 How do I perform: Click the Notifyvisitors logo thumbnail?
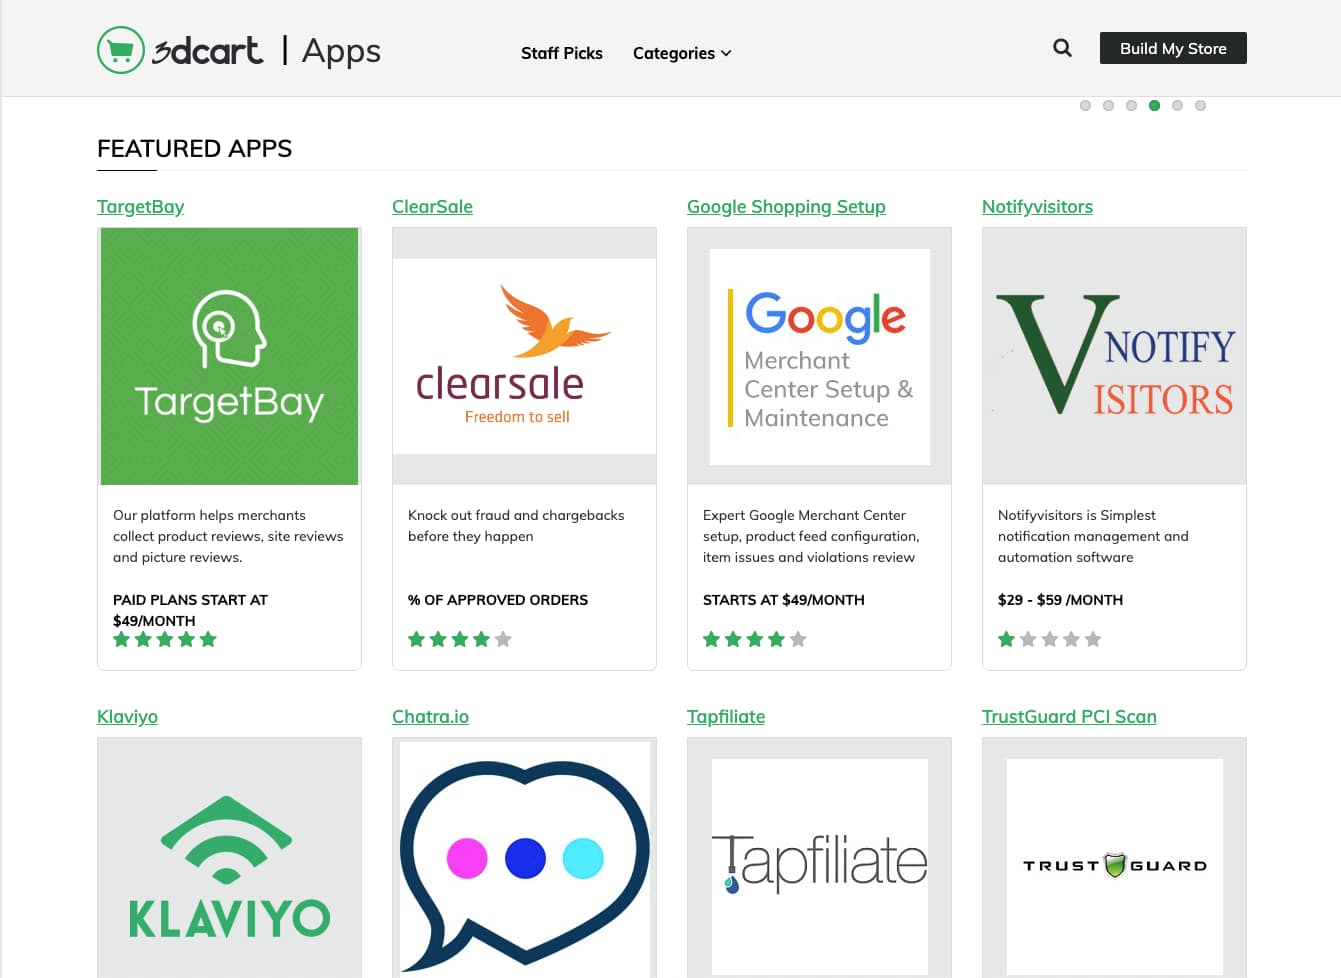click(x=1114, y=356)
